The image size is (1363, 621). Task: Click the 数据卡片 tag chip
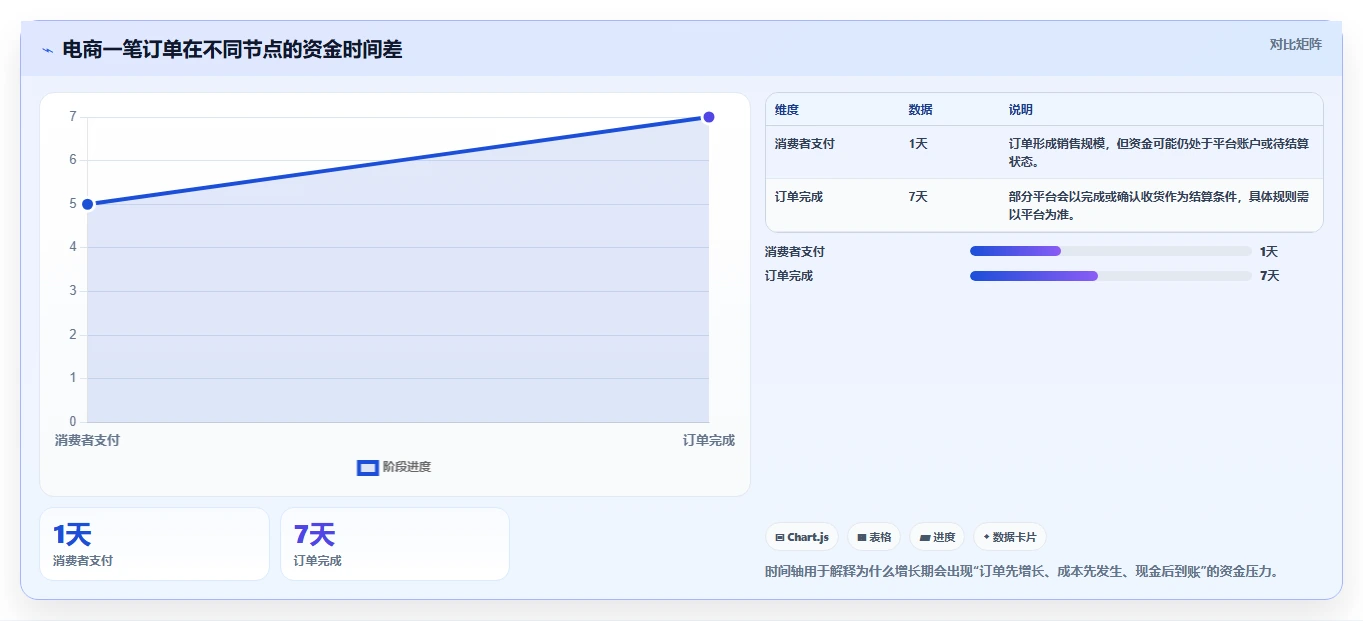(x=1010, y=537)
